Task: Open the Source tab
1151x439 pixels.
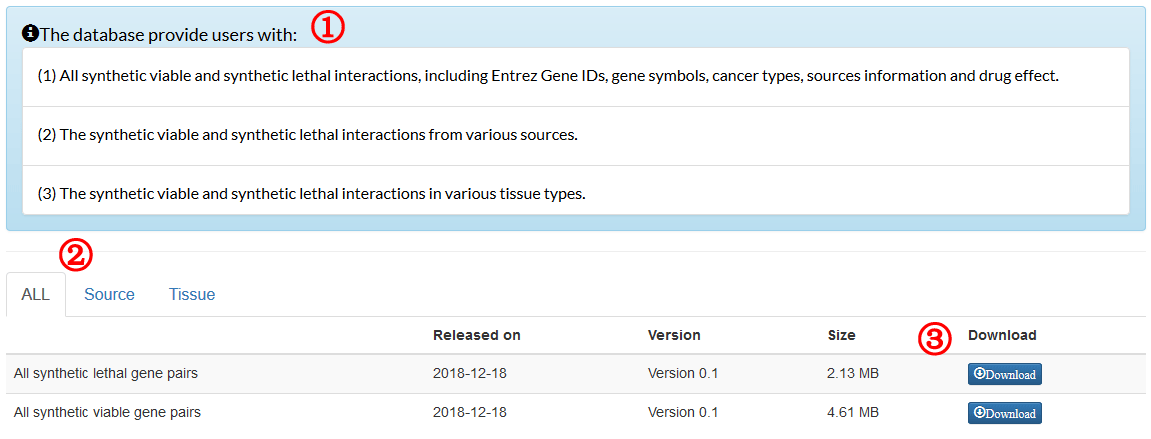Action: click(109, 294)
